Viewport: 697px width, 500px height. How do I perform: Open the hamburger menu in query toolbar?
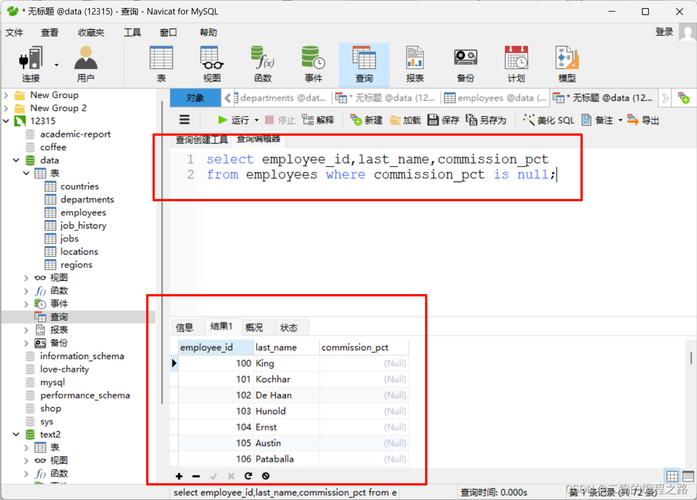tap(184, 120)
